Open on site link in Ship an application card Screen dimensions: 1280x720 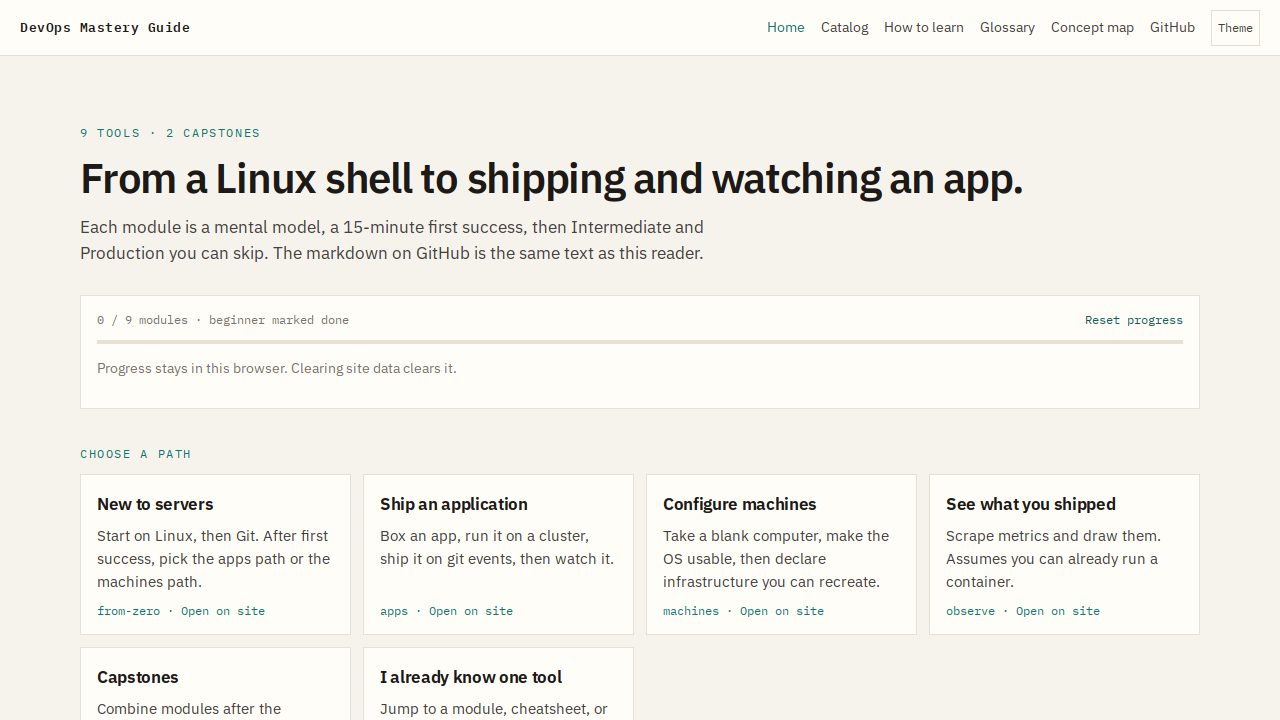coord(471,611)
